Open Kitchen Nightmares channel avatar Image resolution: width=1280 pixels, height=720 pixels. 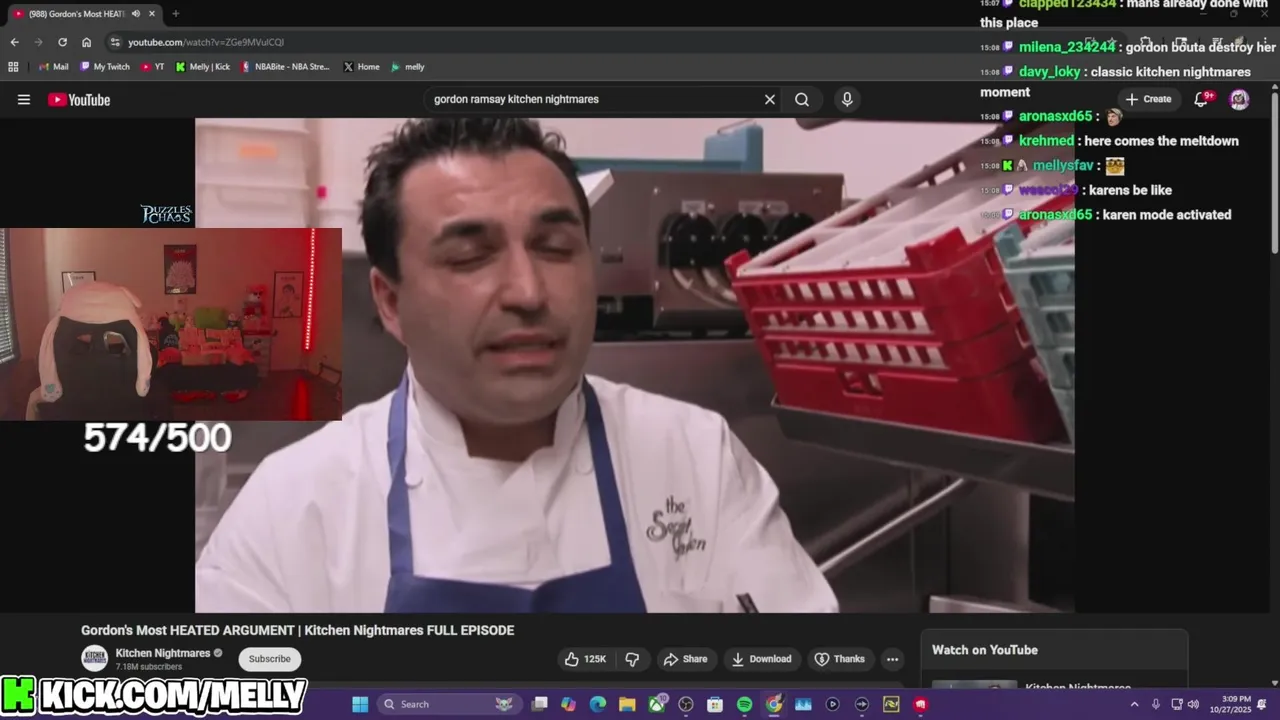pyautogui.click(x=95, y=659)
